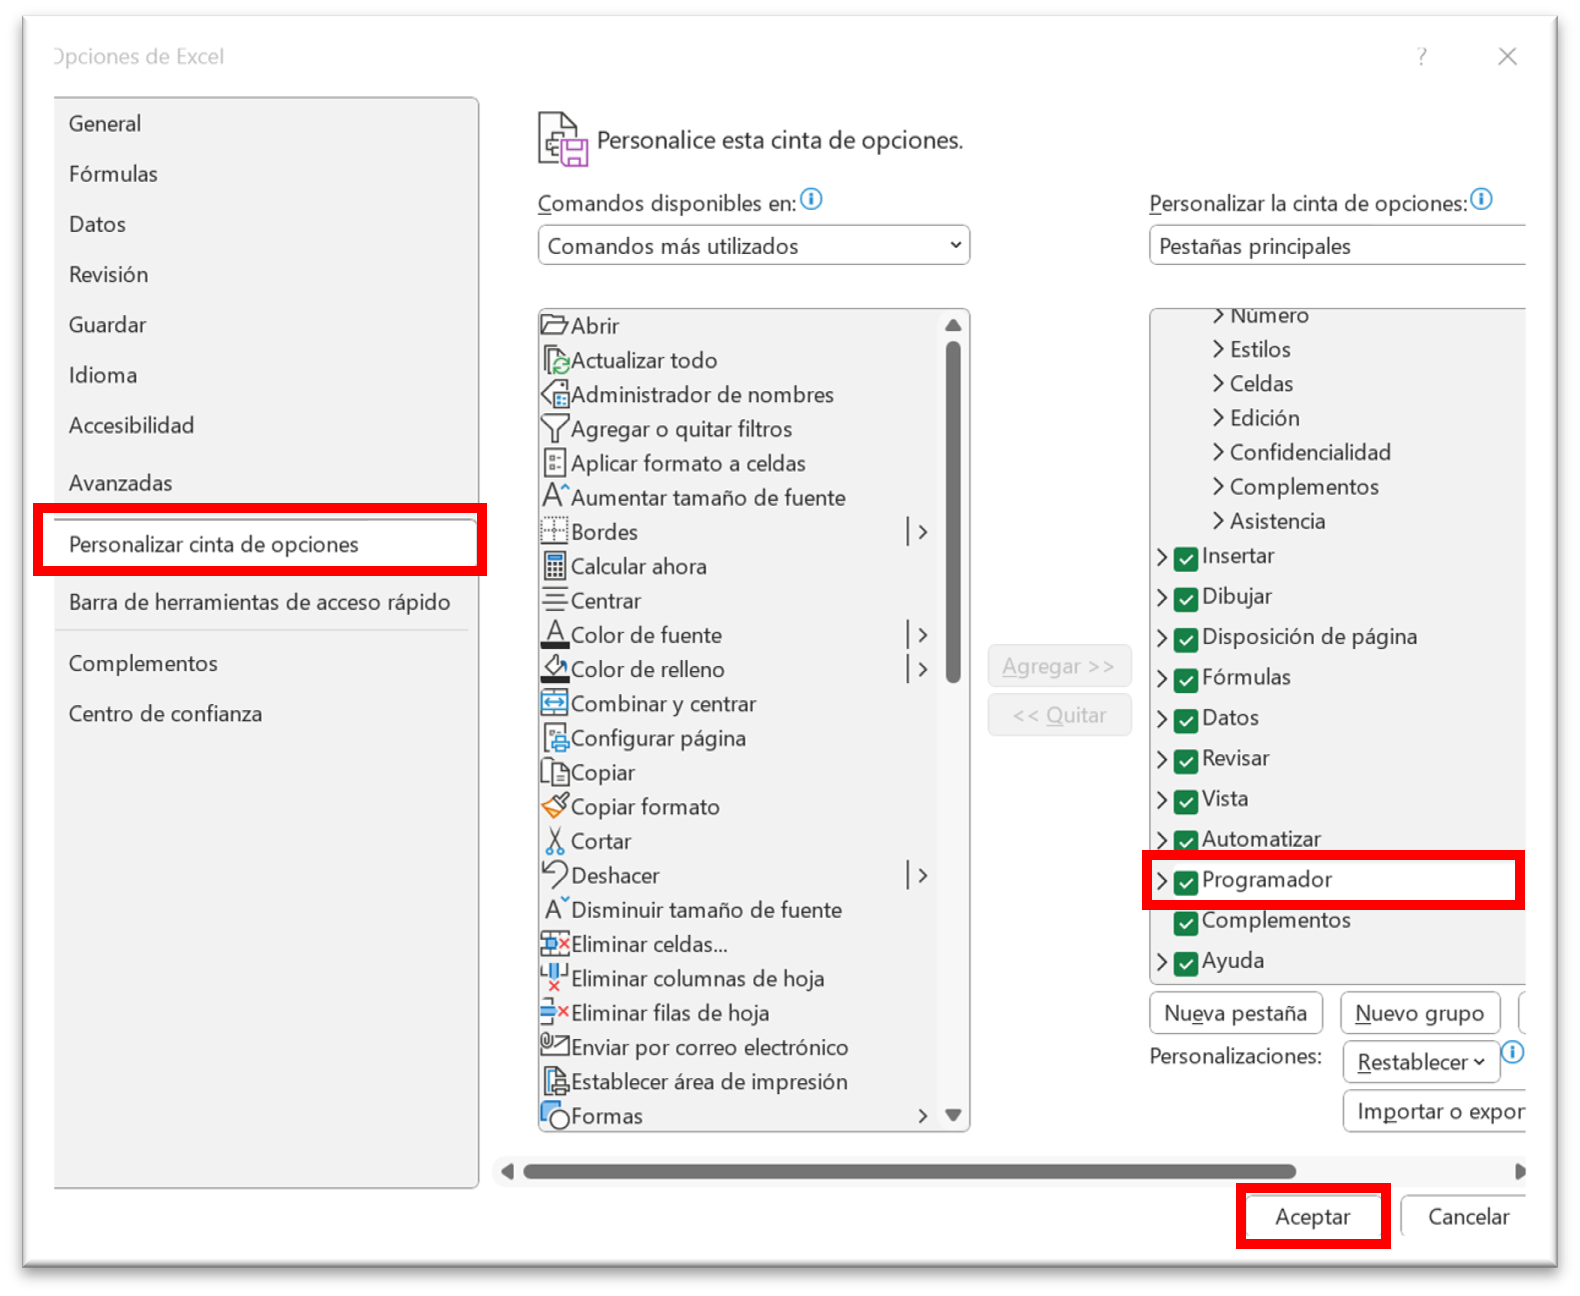Open Barra de herramientas de acceso rápido
The width and height of the screenshot is (1580, 1296).
pyautogui.click(x=259, y=602)
